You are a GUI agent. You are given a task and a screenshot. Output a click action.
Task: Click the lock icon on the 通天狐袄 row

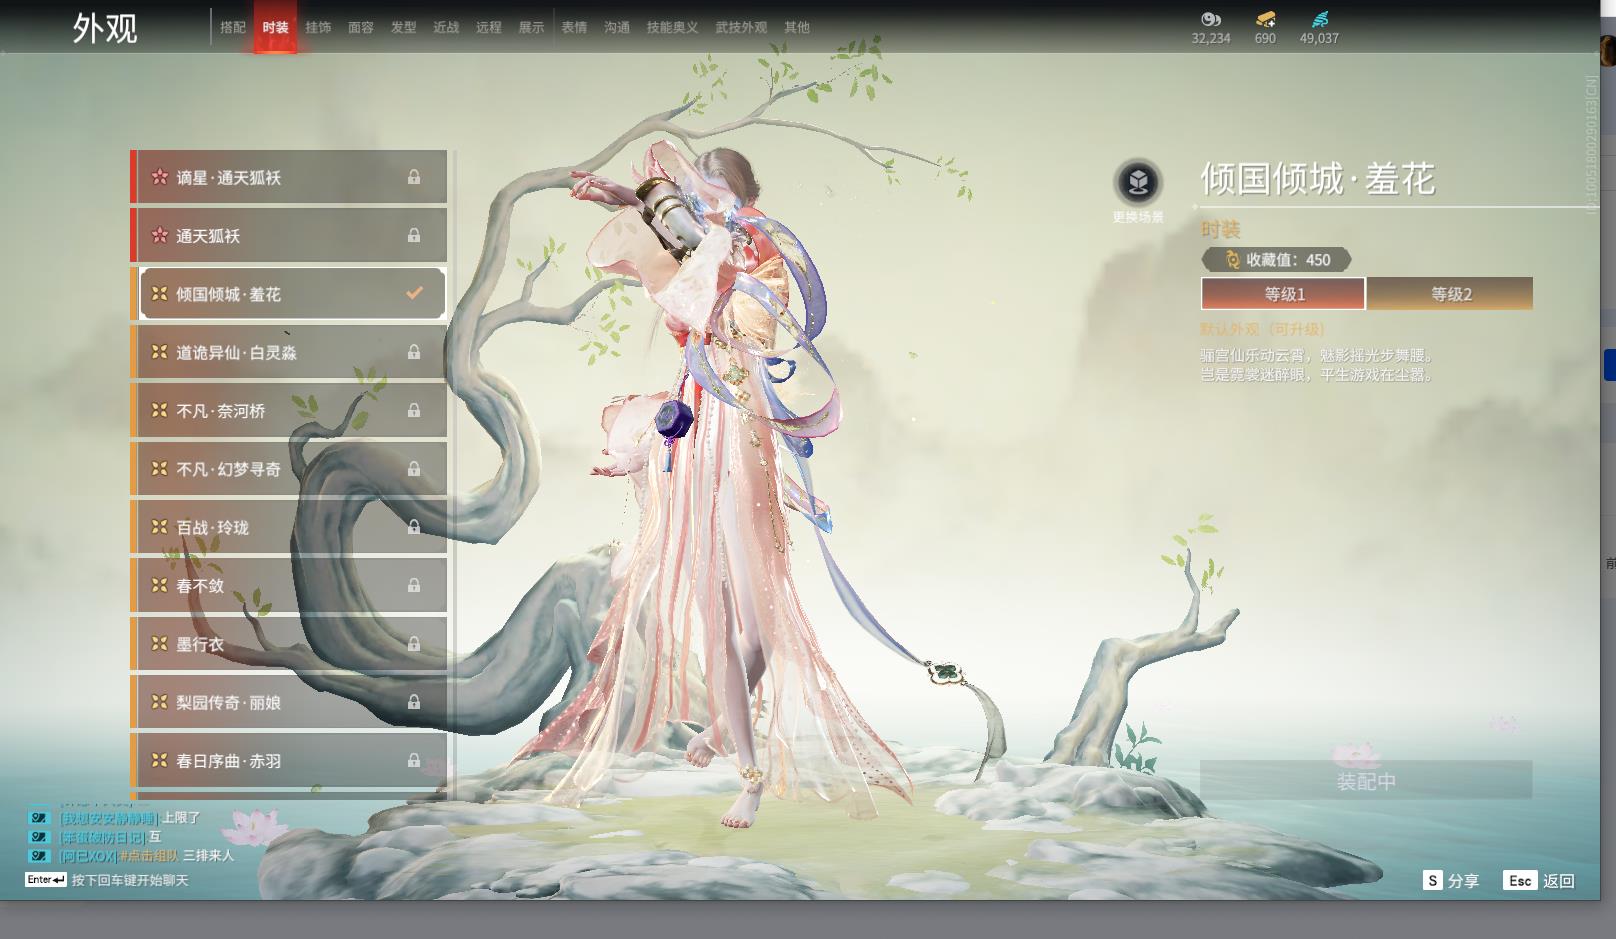tap(413, 235)
